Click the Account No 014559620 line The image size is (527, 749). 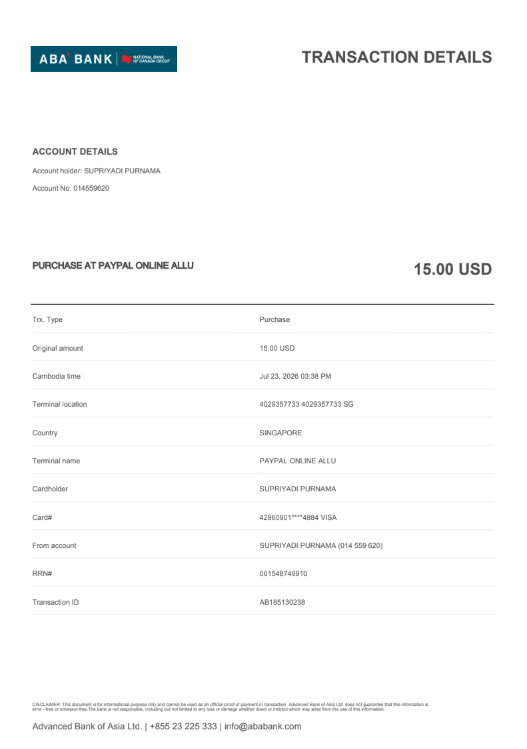pos(71,188)
